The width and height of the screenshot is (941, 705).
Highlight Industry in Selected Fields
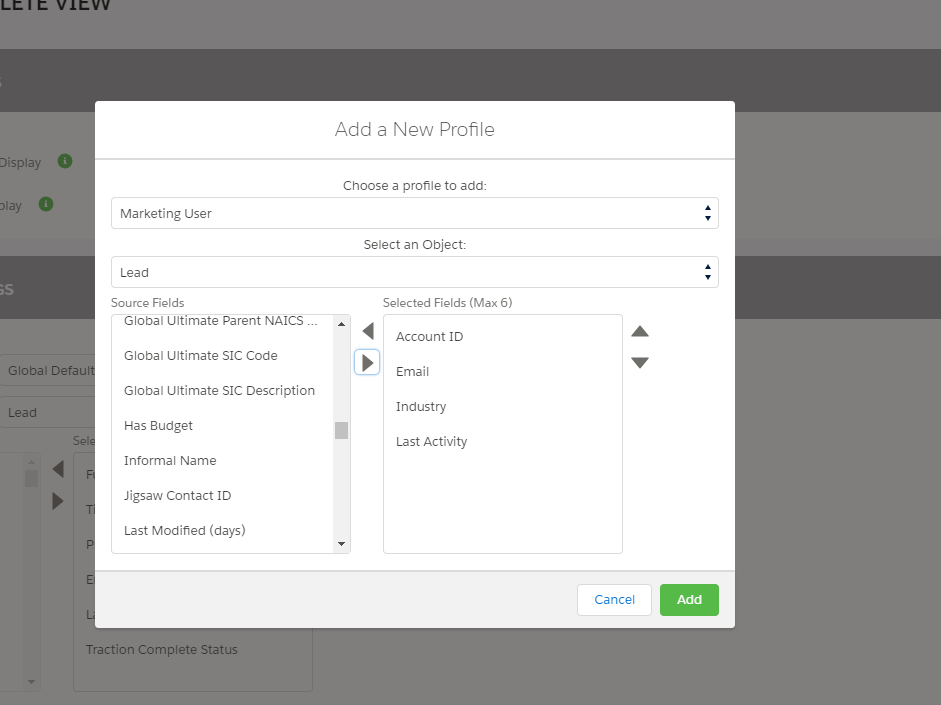pos(421,407)
